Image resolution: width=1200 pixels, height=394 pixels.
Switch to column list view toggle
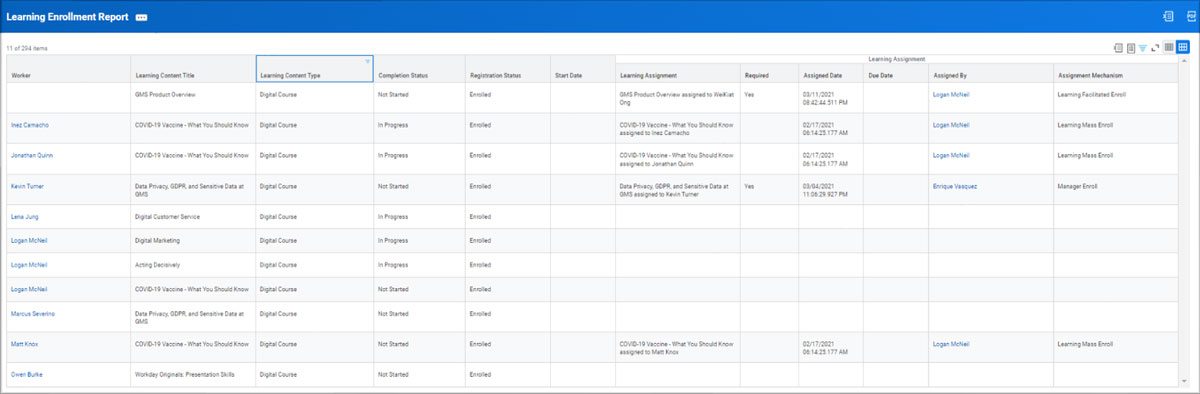pyautogui.click(x=1169, y=47)
